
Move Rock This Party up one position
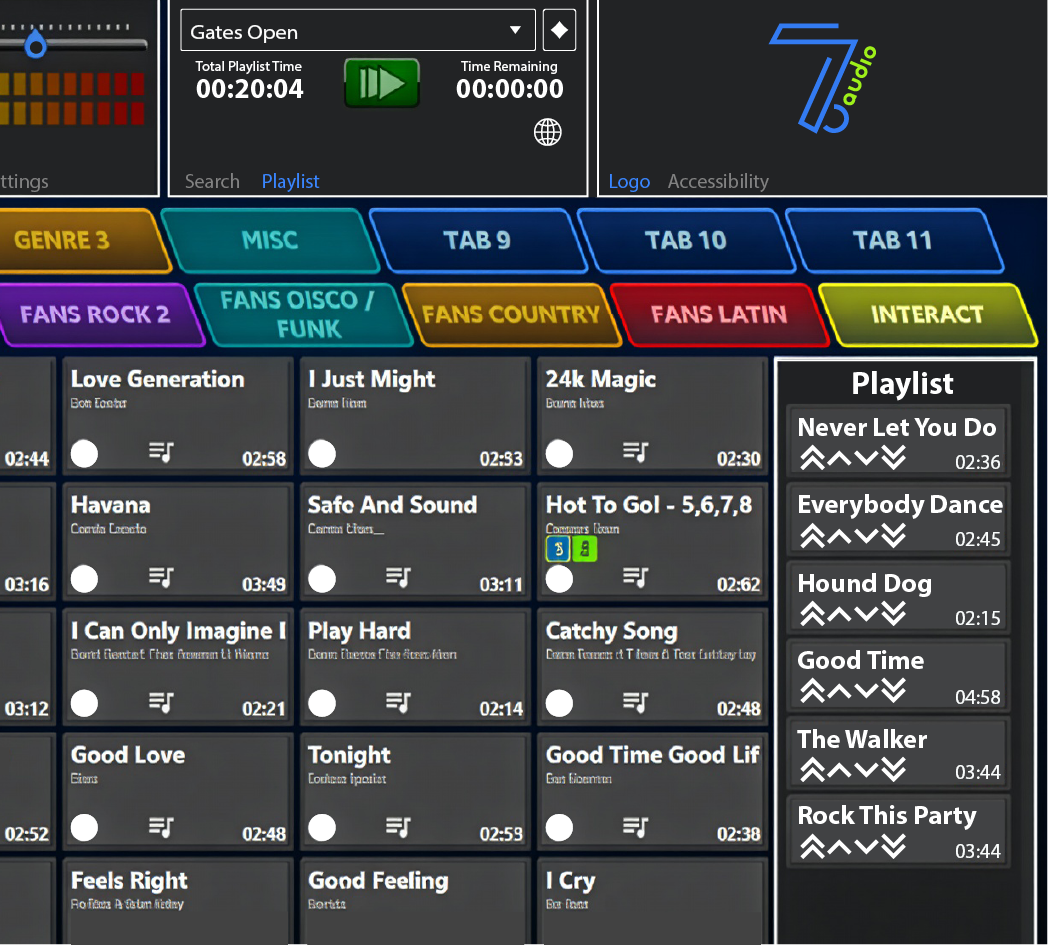pyautogui.click(x=839, y=847)
